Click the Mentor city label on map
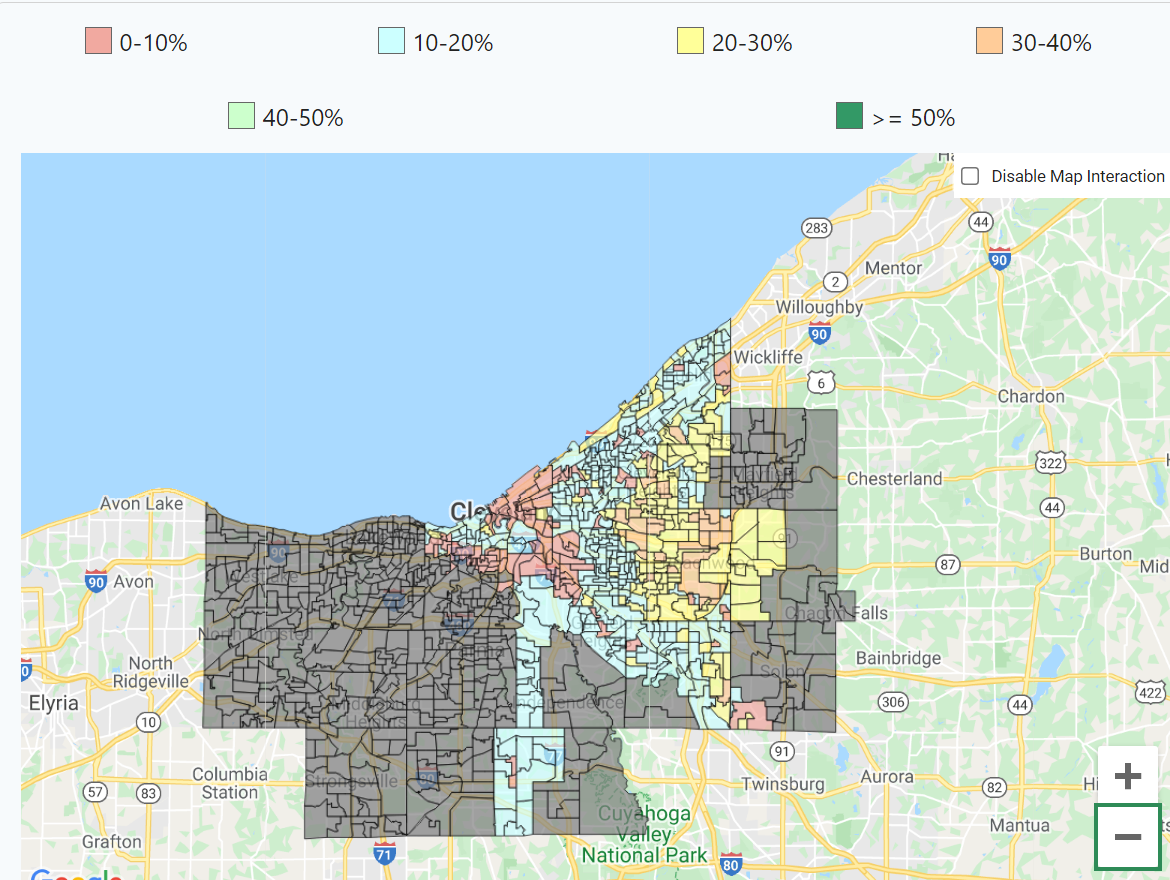1170x880 pixels. pyautogui.click(x=893, y=268)
